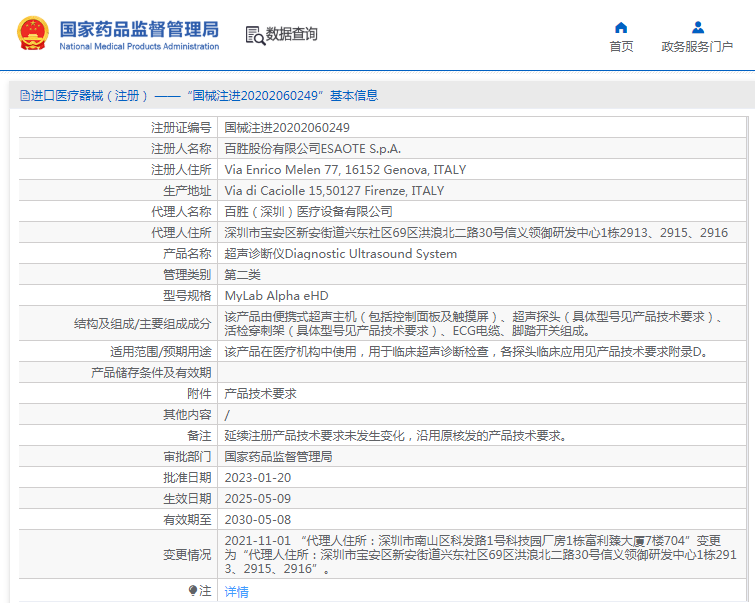Select product name Diagnostic Ultrasound System
This screenshot has height=603, width=755.
pyautogui.click(x=340, y=254)
